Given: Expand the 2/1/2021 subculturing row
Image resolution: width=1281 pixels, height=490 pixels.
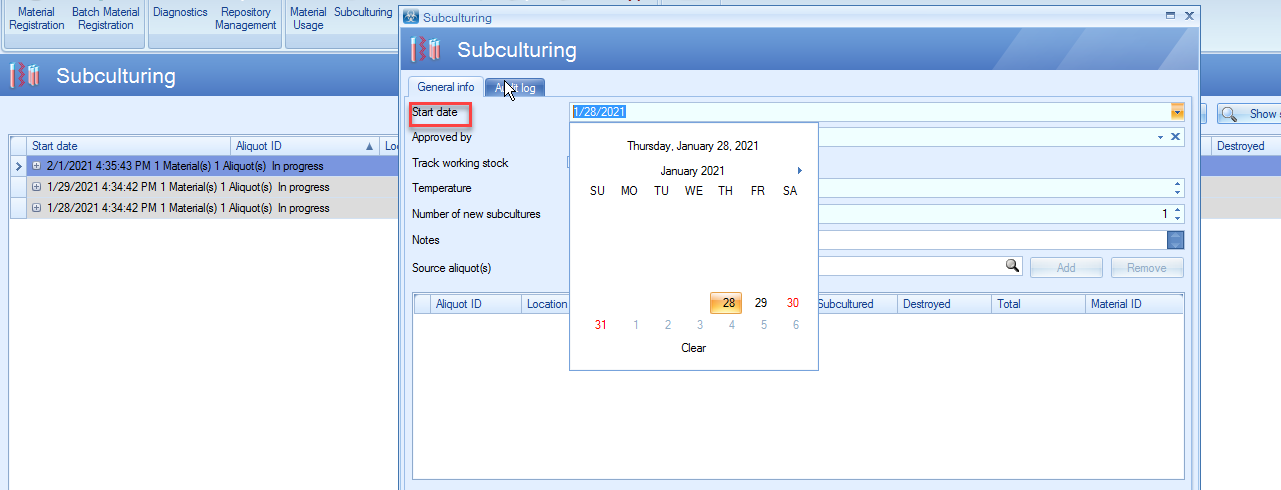Looking at the screenshot, I should point(37,166).
